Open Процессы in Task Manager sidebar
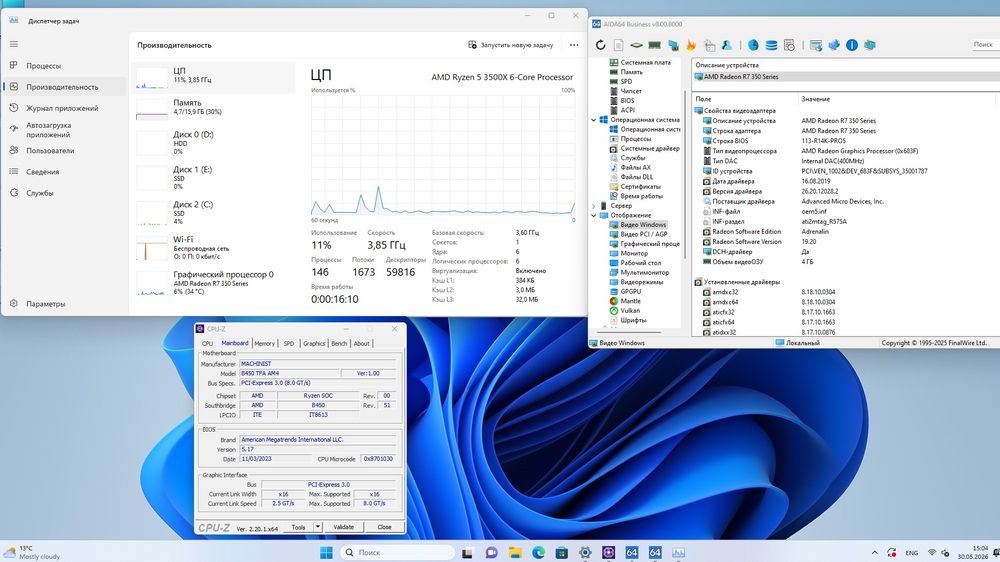The height and width of the screenshot is (562, 1000). coord(64,66)
